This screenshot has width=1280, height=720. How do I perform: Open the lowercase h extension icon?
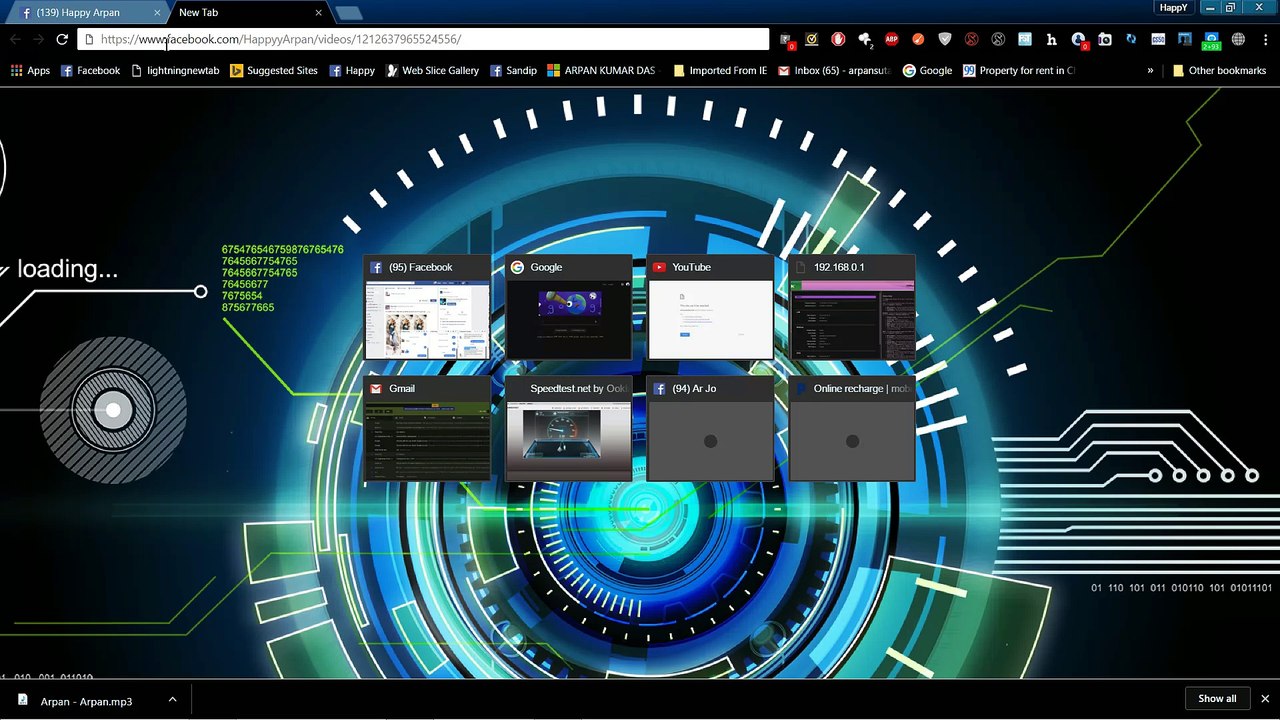[1052, 39]
